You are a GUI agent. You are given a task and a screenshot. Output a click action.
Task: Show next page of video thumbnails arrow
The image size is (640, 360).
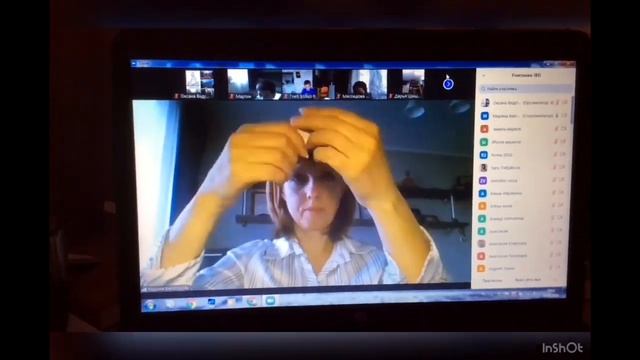point(448,84)
